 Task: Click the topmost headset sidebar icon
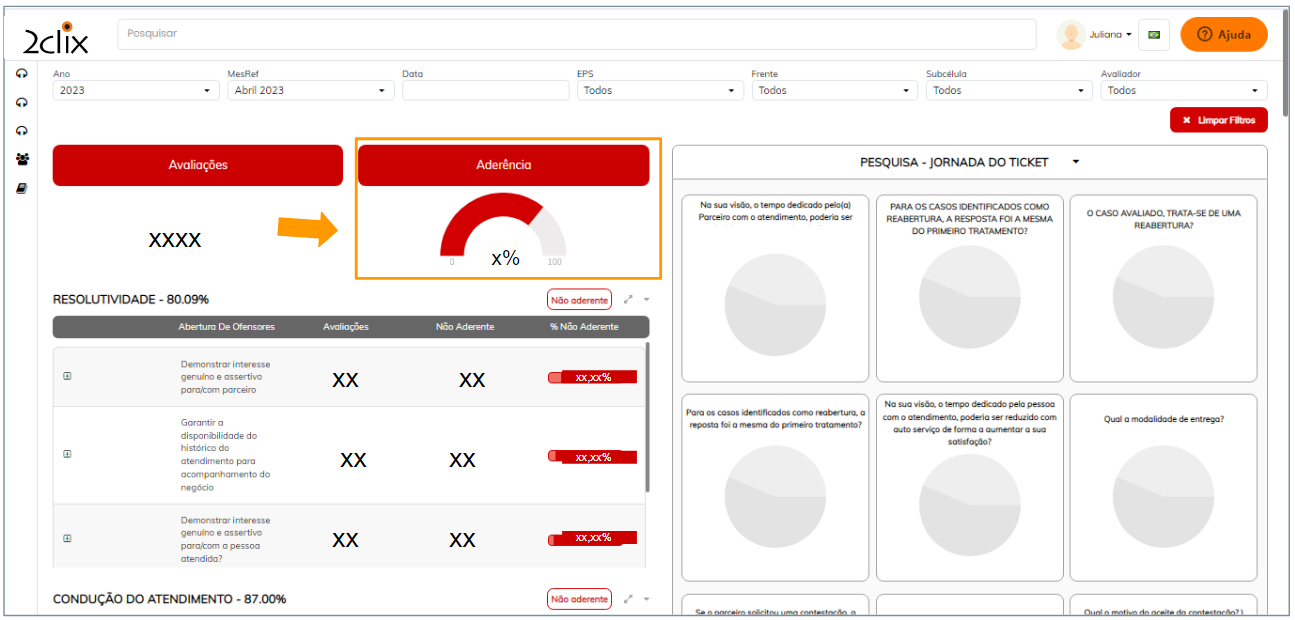(22, 73)
